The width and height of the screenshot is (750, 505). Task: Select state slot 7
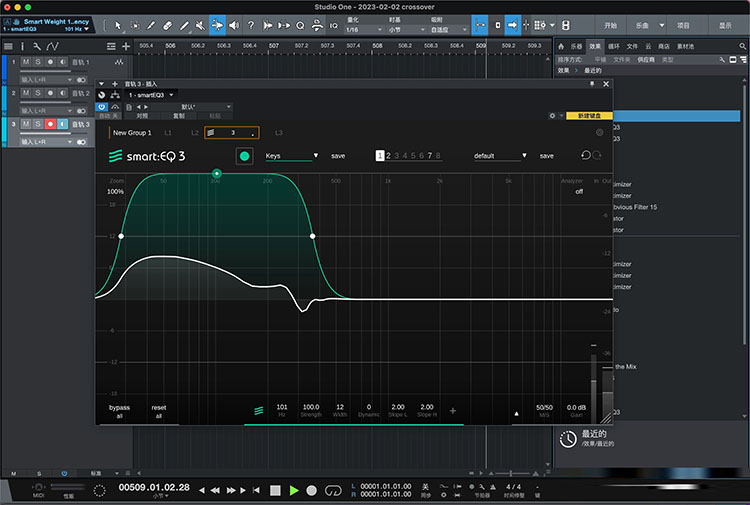point(430,156)
